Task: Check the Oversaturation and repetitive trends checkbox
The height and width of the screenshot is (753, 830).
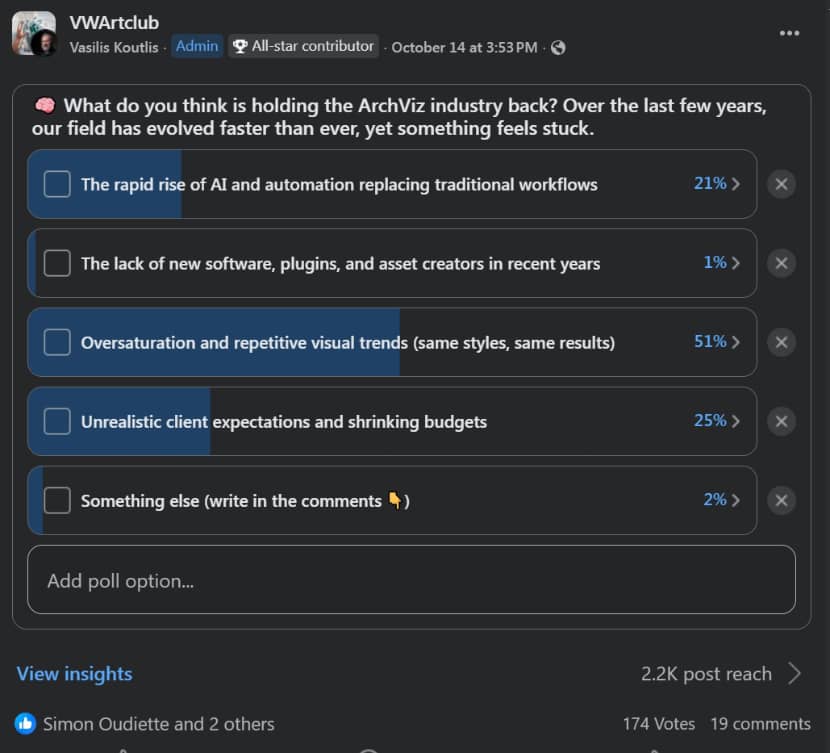Action: [x=57, y=342]
